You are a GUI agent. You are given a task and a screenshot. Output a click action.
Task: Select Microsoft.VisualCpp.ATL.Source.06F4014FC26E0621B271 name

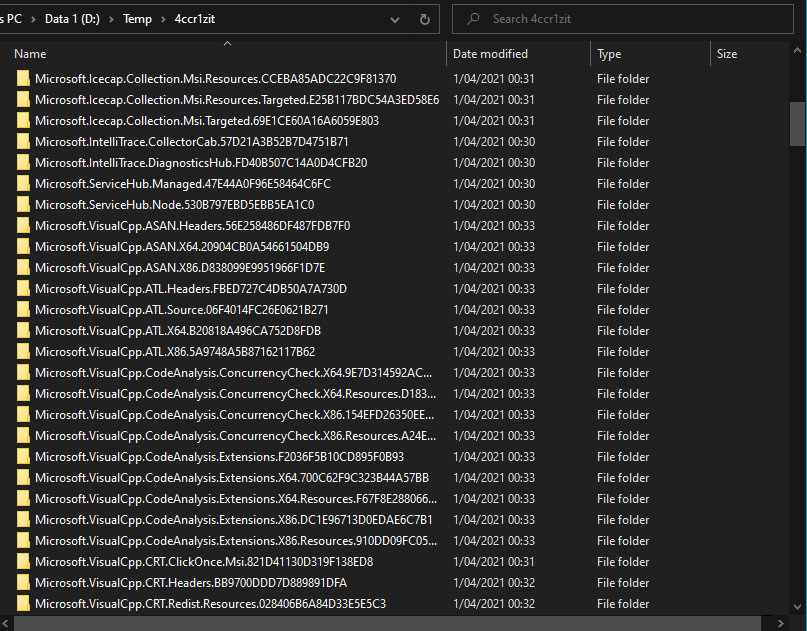point(182,309)
